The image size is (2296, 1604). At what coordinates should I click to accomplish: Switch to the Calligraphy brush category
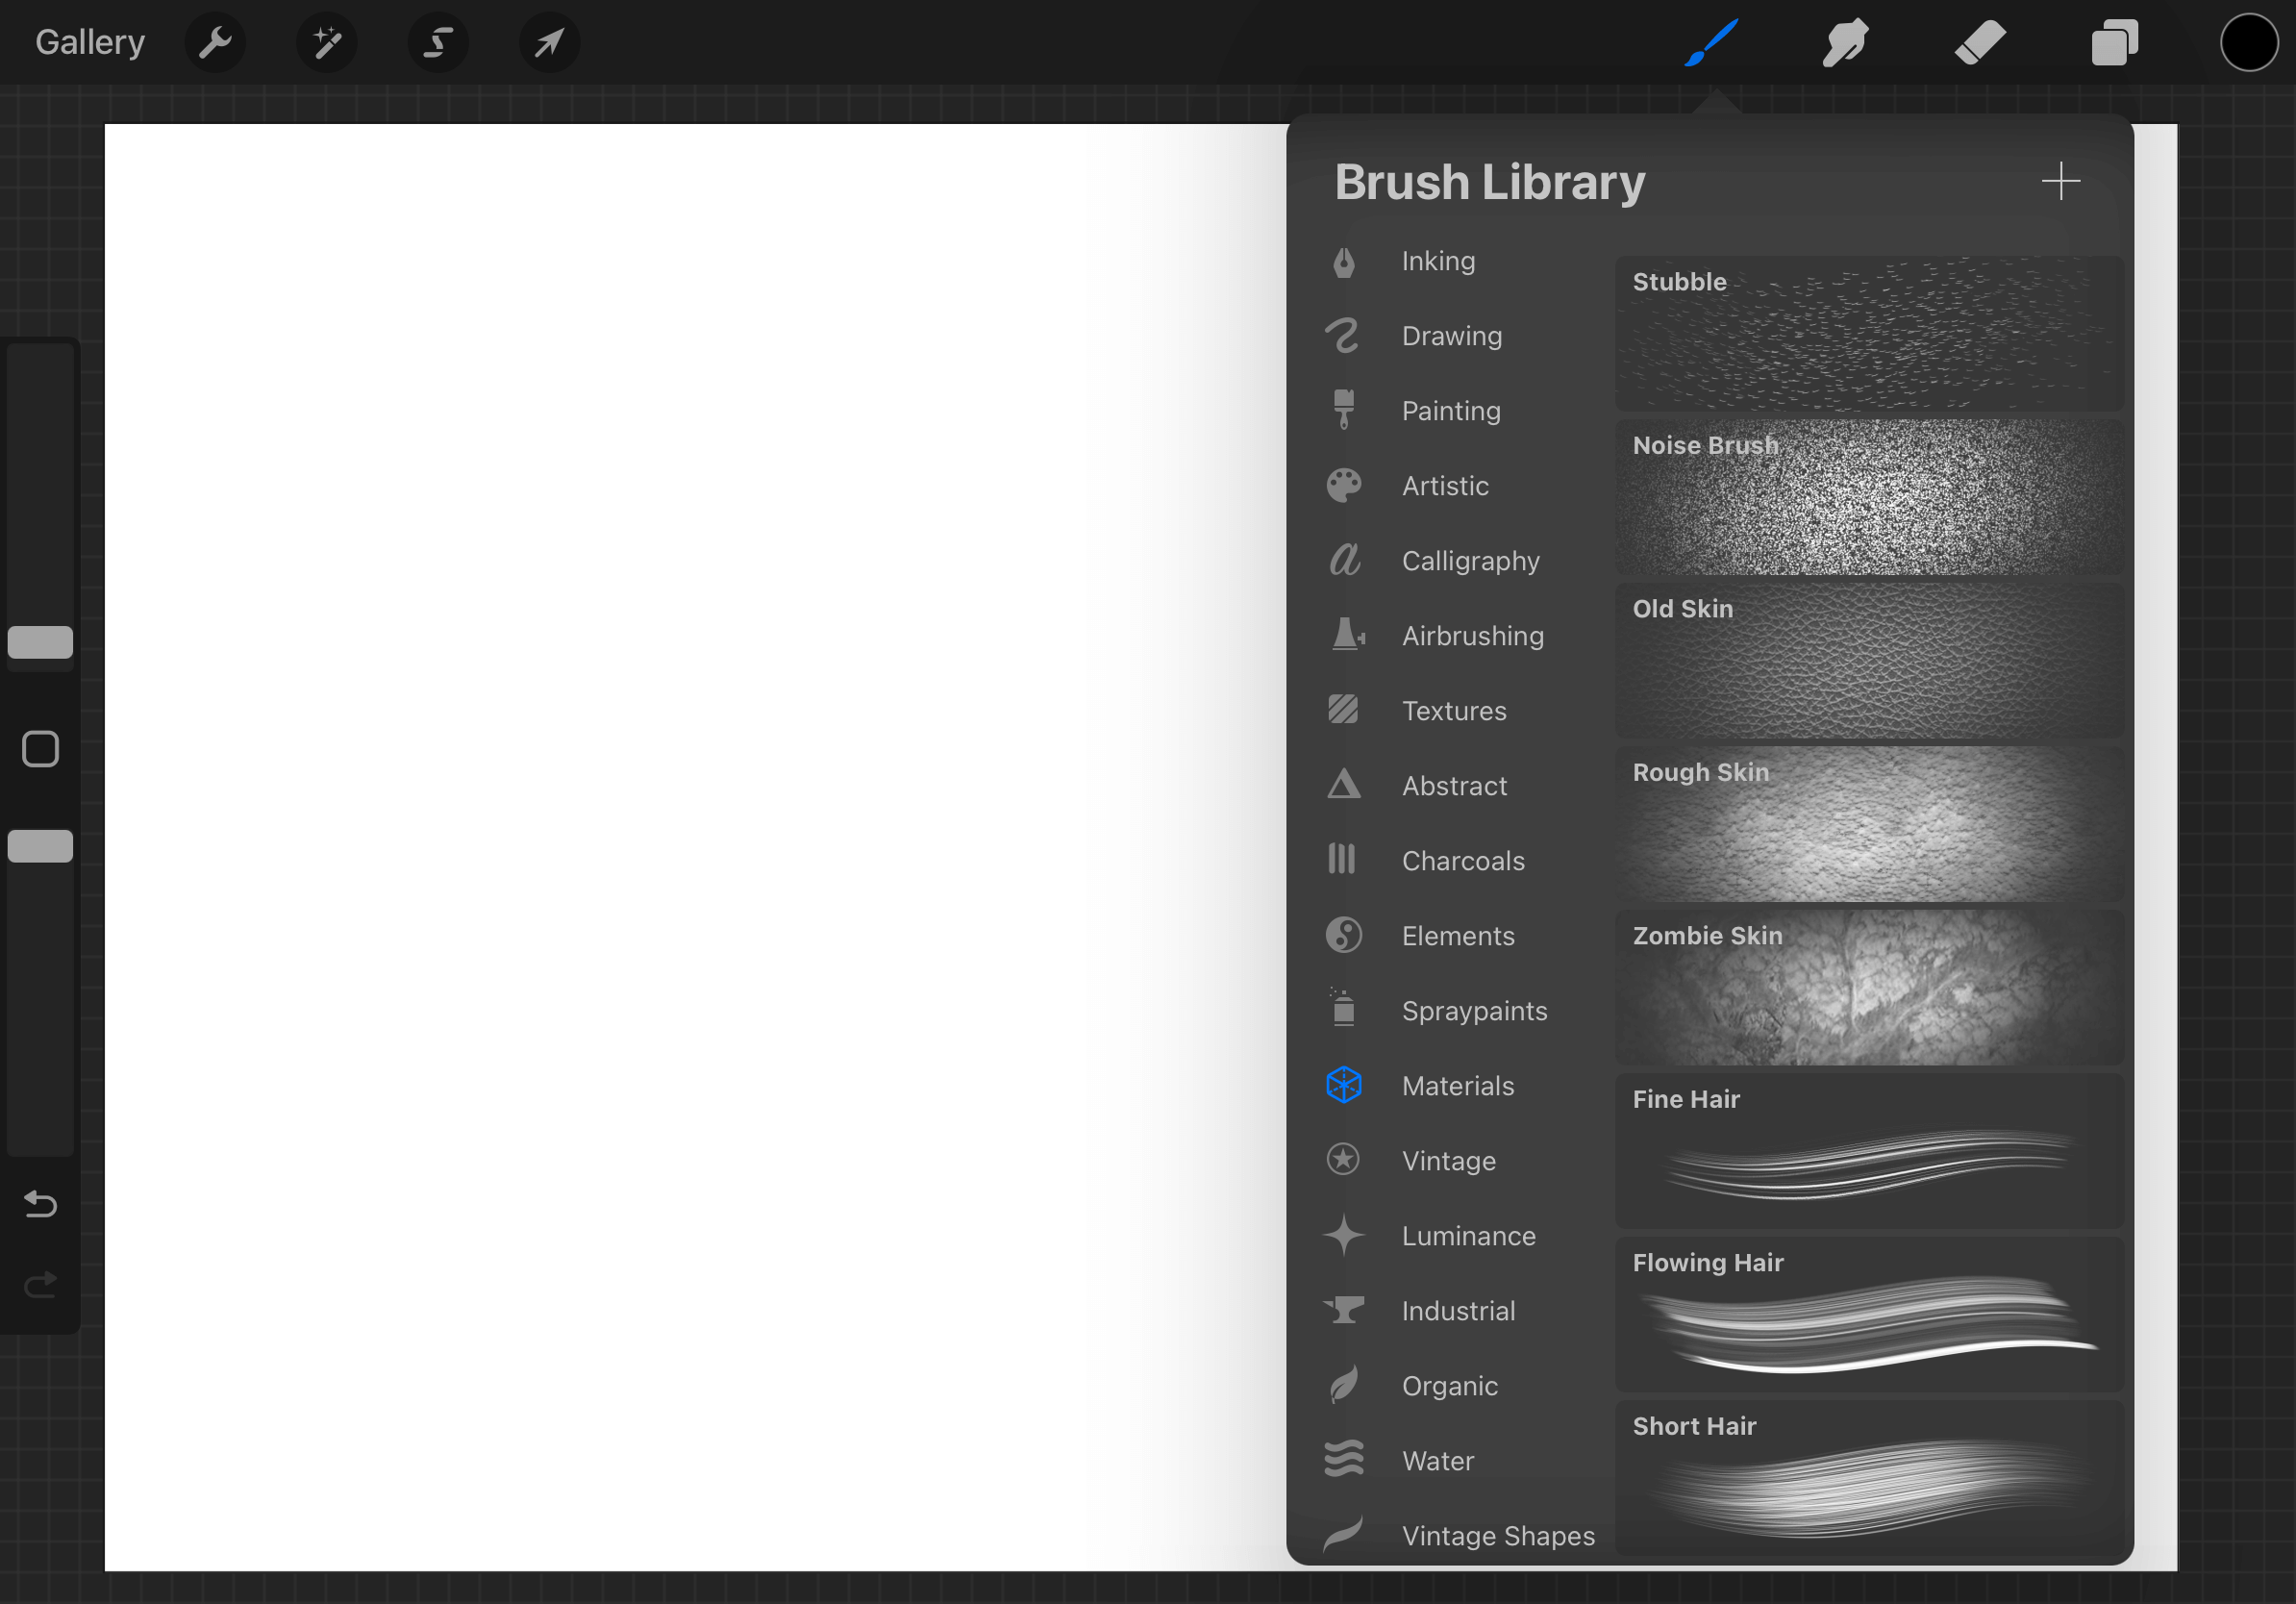click(x=1470, y=560)
